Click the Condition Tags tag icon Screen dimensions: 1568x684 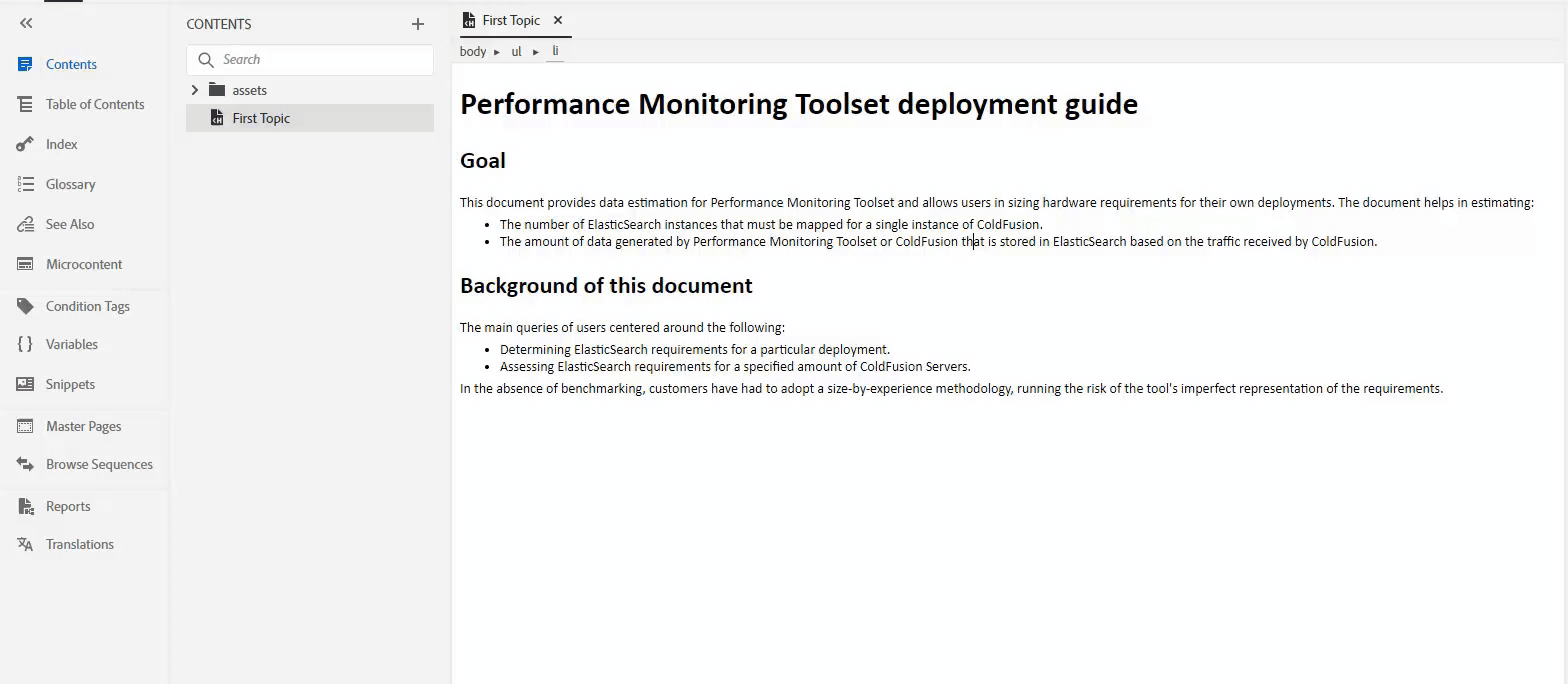[26, 306]
